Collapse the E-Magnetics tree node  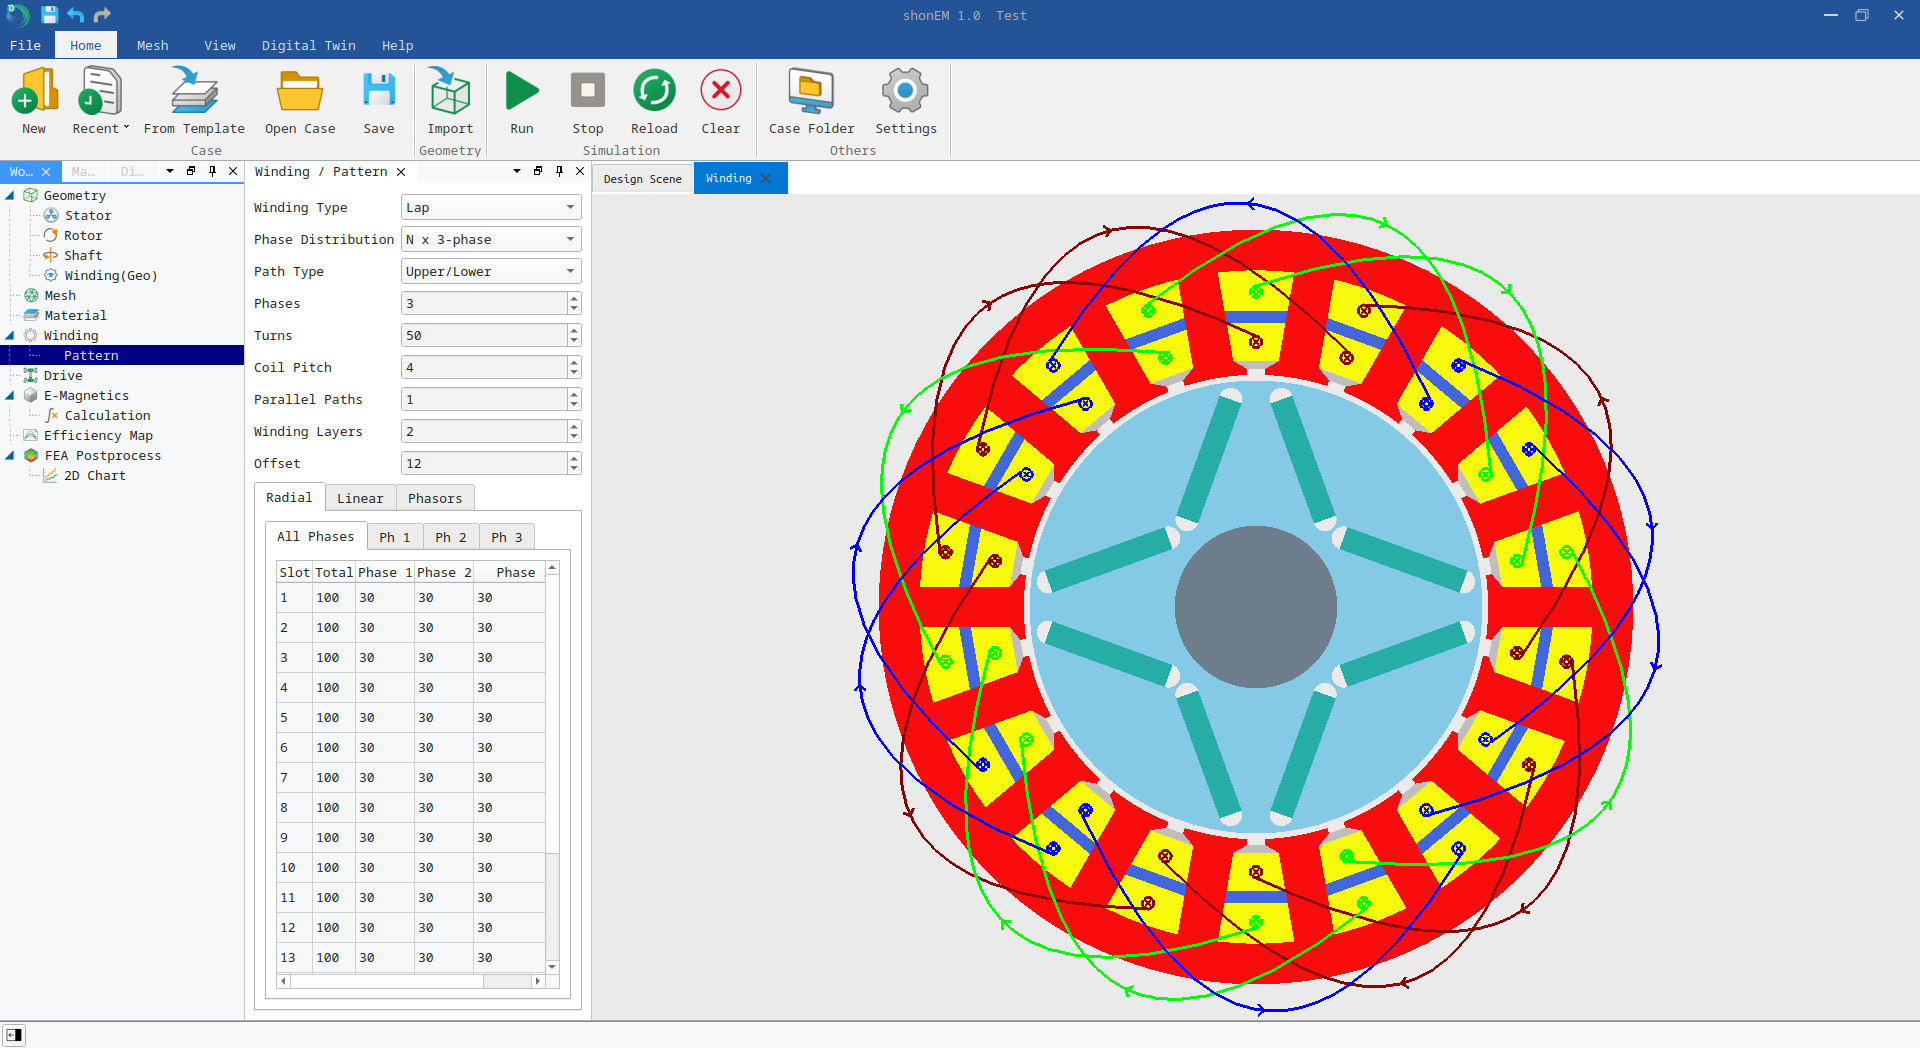10,395
